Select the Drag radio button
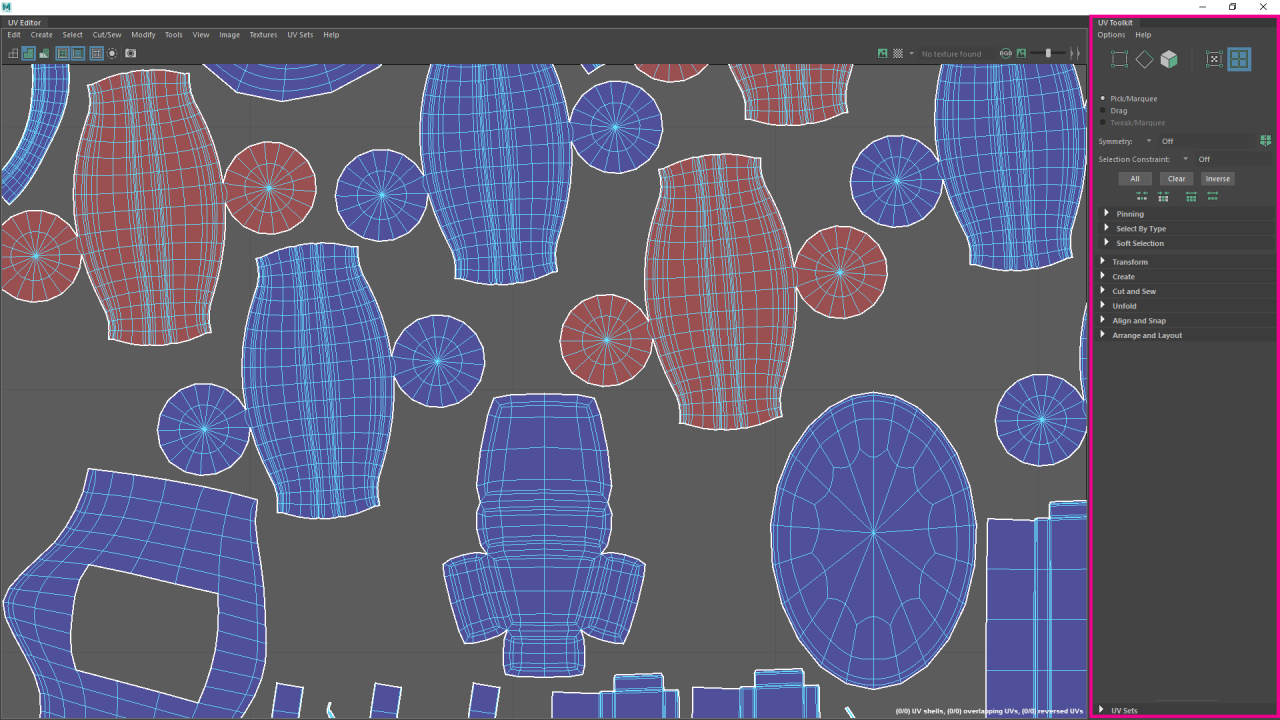 click(x=1103, y=111)
